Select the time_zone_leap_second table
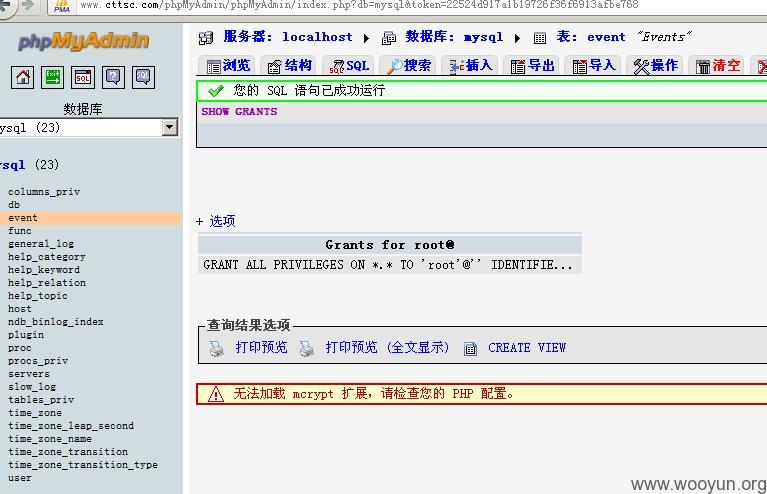 tap(71, 426)
